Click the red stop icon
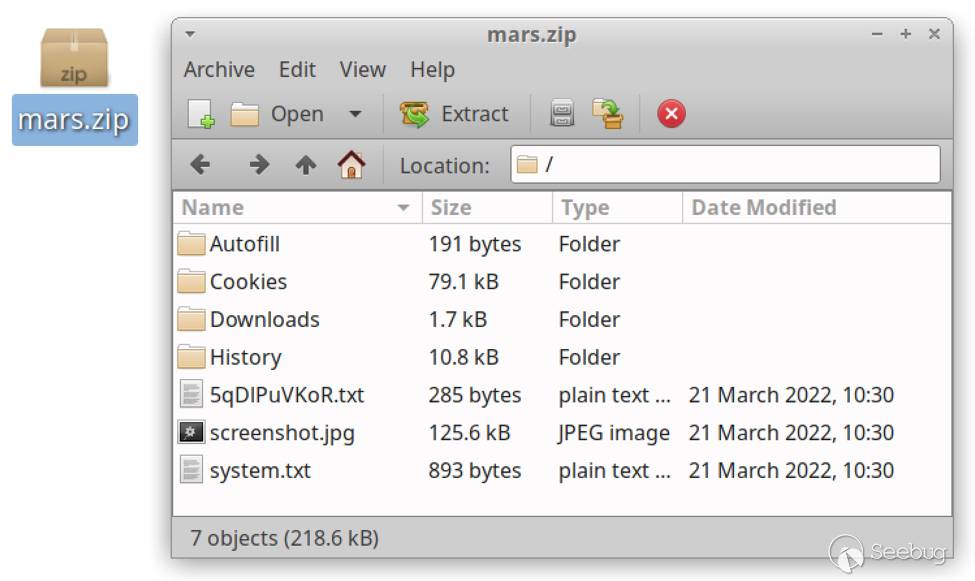Image resolution: width=975 pixels, height=581 pixels. click(x=671, y=114)
